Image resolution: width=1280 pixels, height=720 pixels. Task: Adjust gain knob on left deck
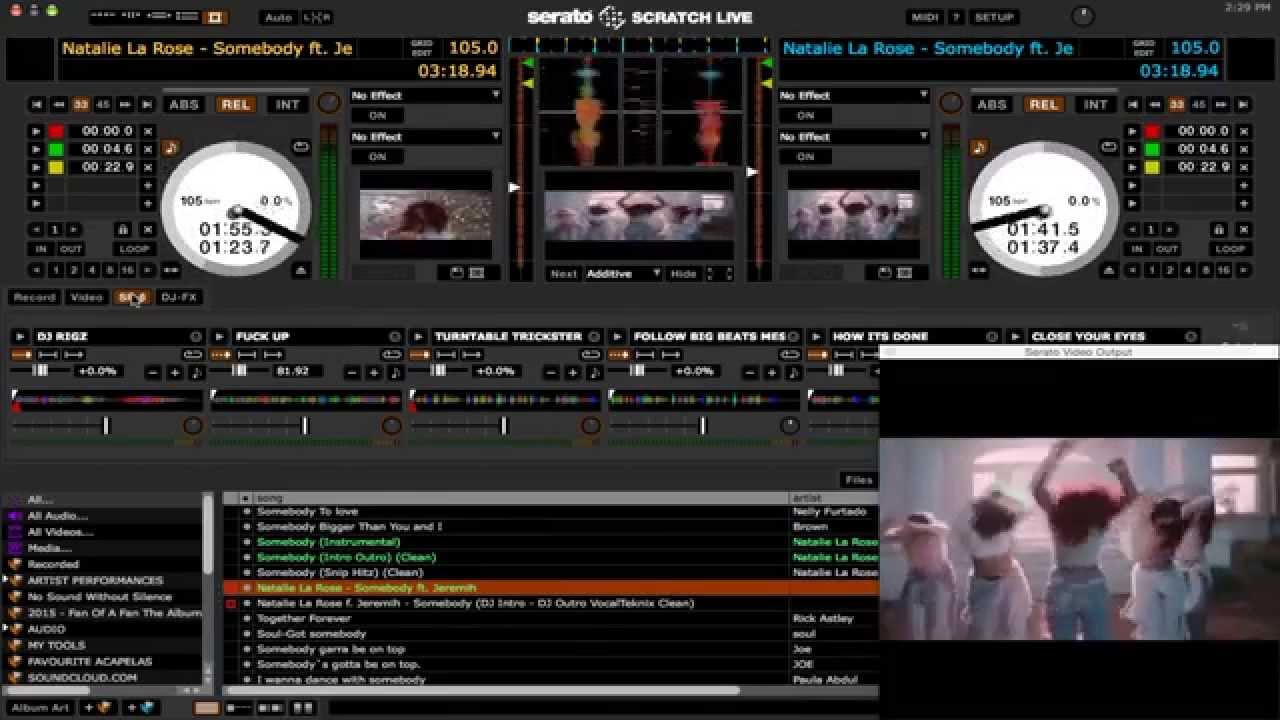pyautogui.click(x=328, y=104)
